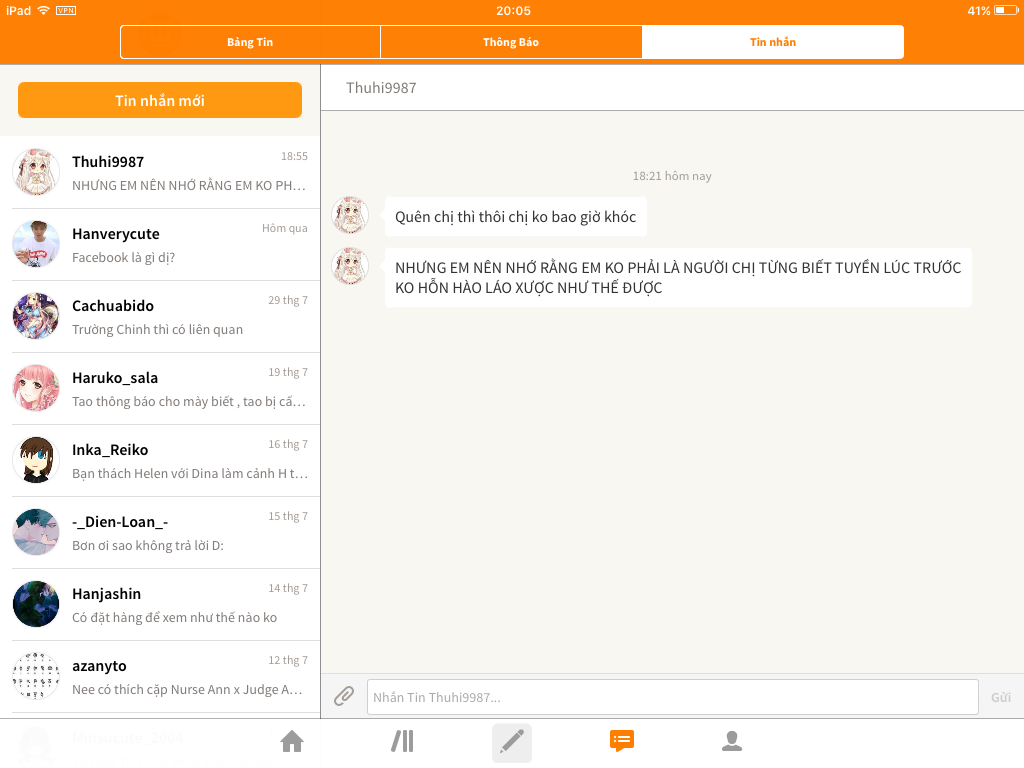
Task: Click the Nhắn Tin Thuhi9987 input field
Action: (672, 697)
